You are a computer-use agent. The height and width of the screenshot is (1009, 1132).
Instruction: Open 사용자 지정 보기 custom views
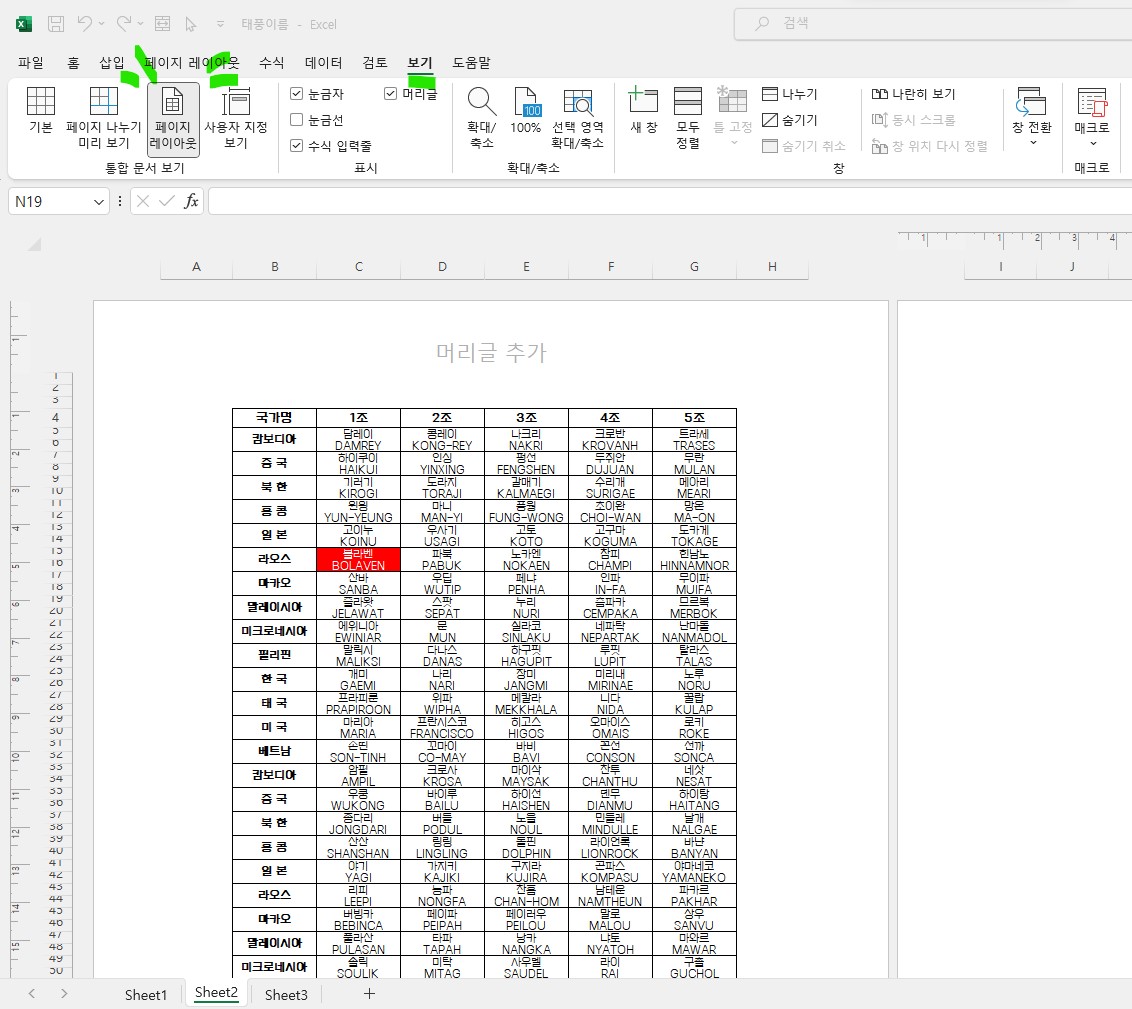235,118
